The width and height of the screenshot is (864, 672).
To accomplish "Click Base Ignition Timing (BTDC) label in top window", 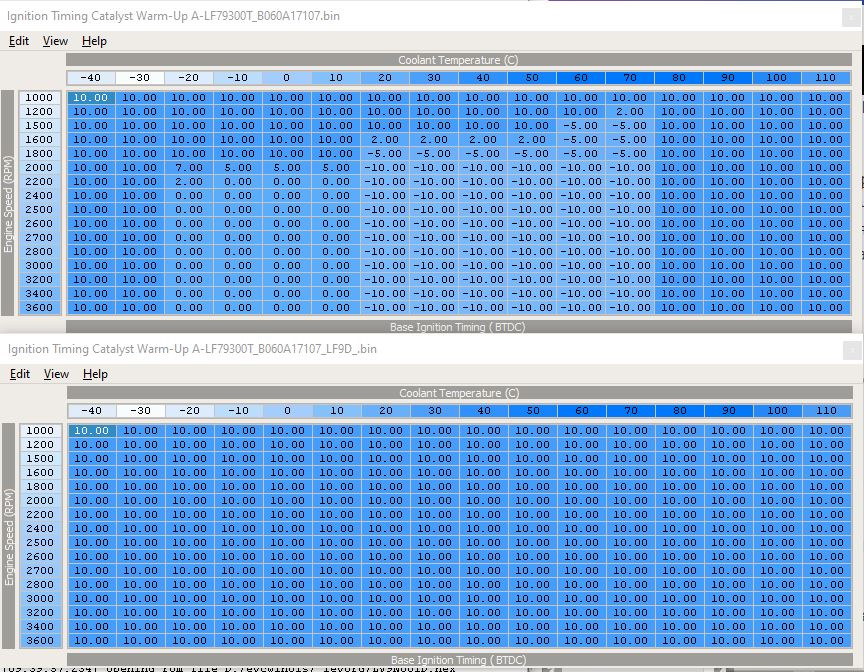I will click(x=458, y=327).
